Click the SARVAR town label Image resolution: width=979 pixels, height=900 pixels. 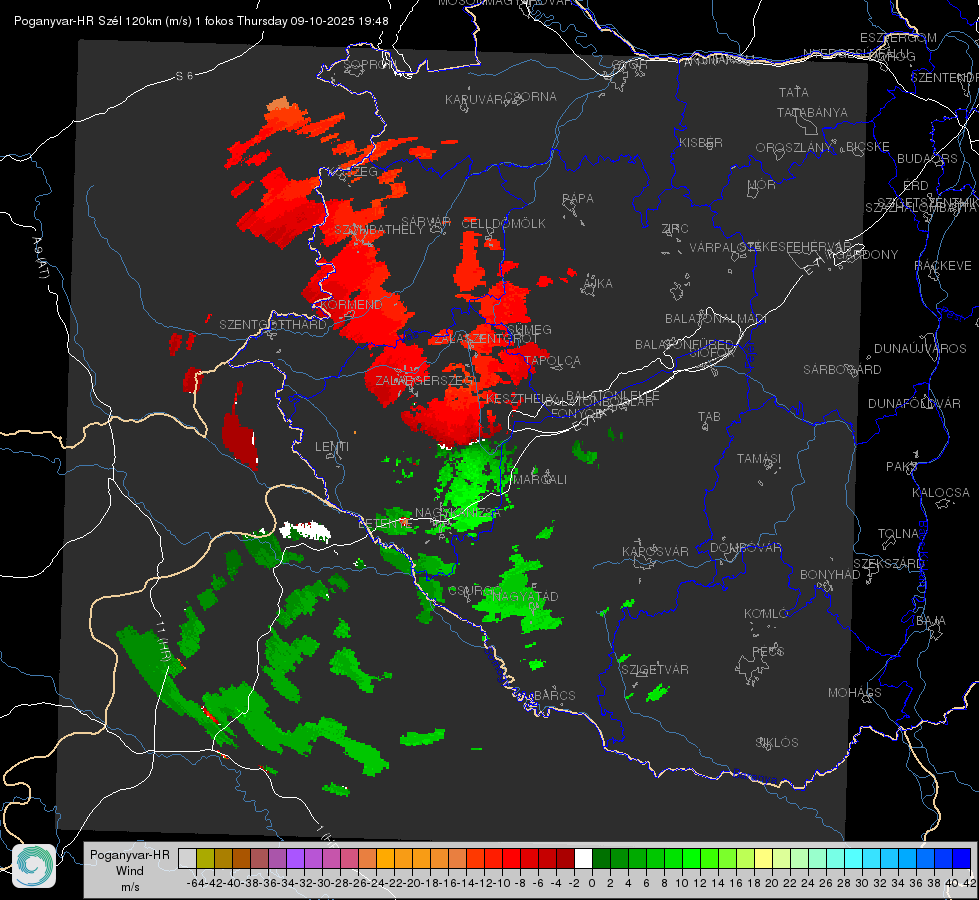click(x=426, y=222)
